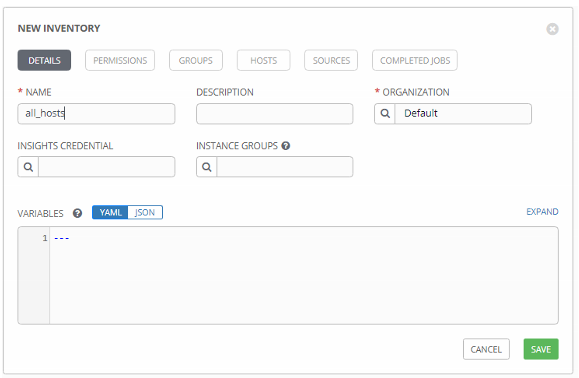Select the Details tab

click(x=44, y=60)
